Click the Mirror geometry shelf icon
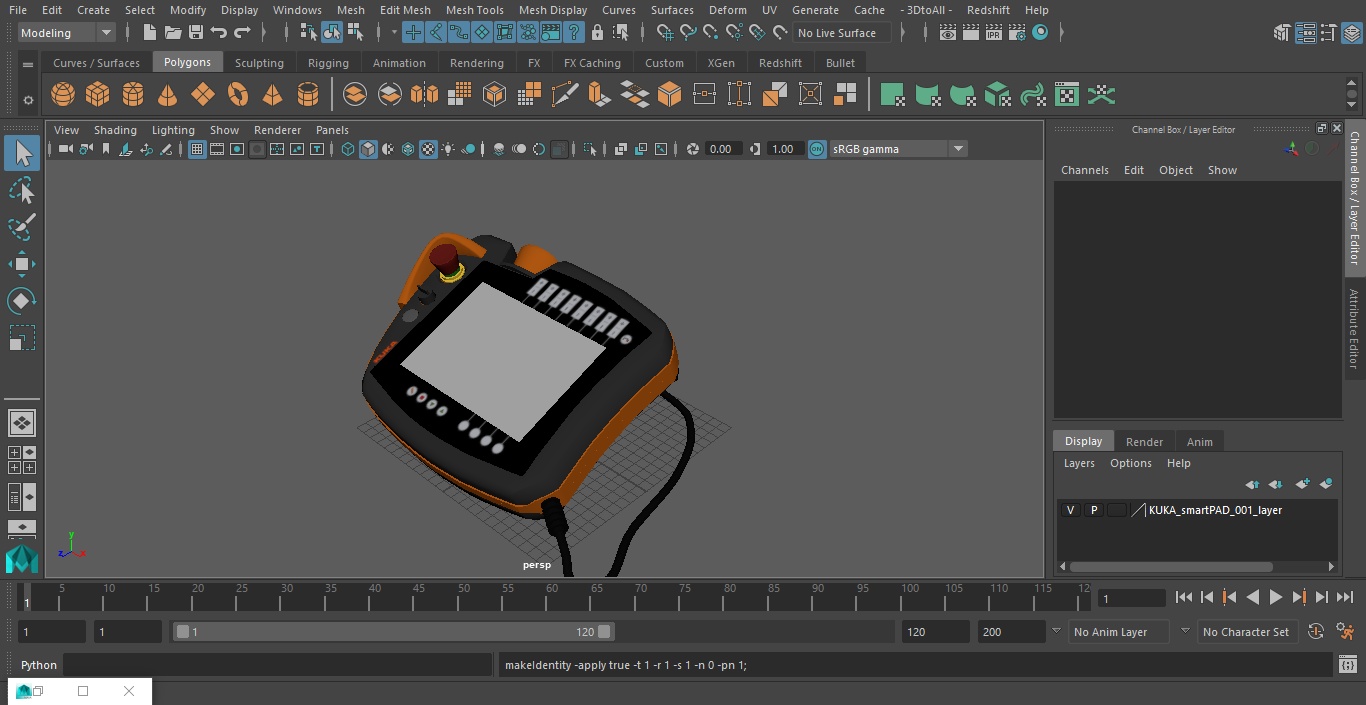This screenshot has height=705, width=1366. click(x=425, y=95)
